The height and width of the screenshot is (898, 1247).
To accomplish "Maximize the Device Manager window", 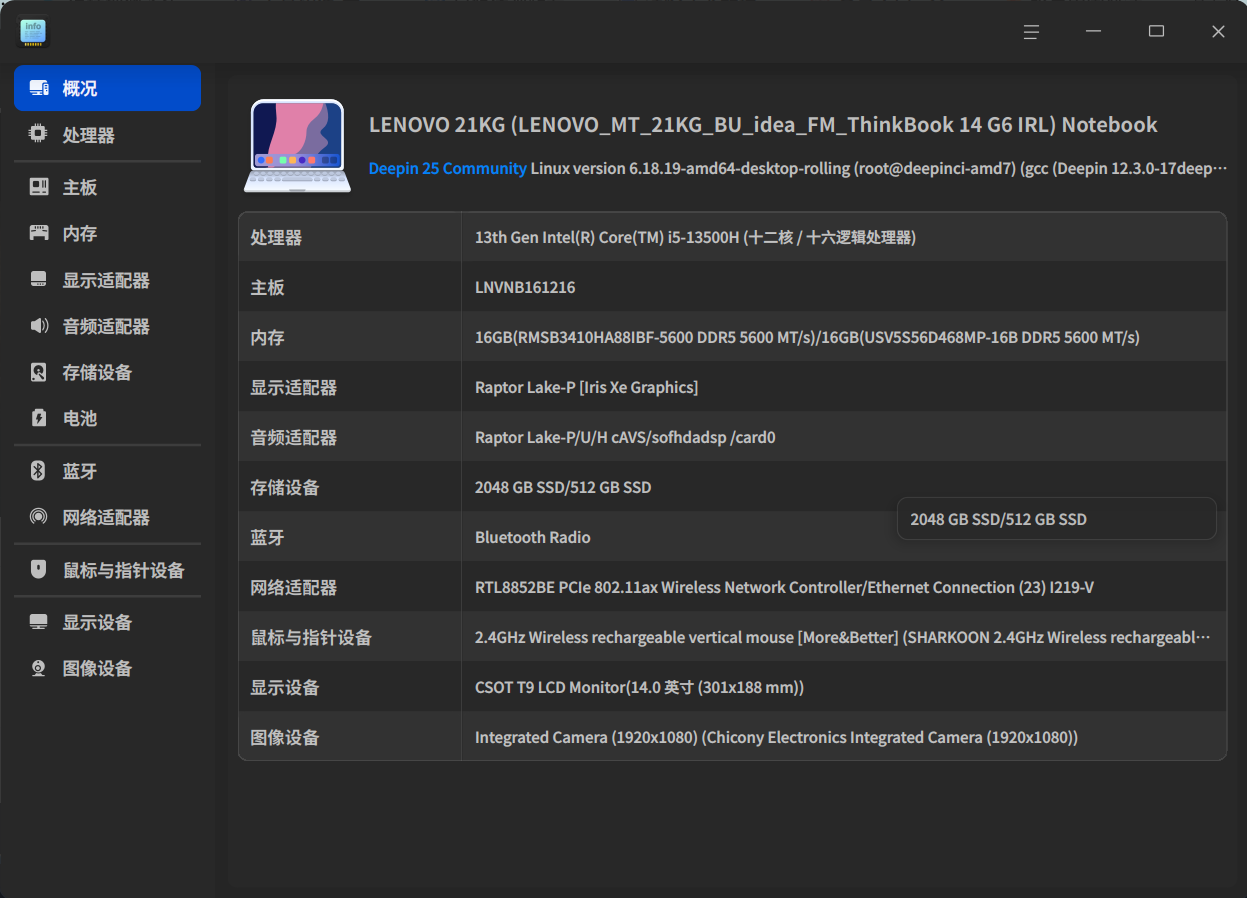I will coord(1156,32).
